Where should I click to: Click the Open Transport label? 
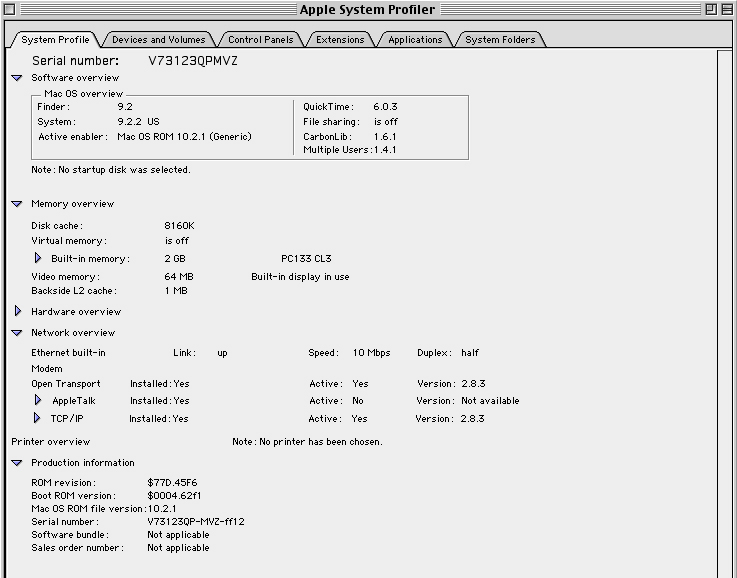click(66, 384)
